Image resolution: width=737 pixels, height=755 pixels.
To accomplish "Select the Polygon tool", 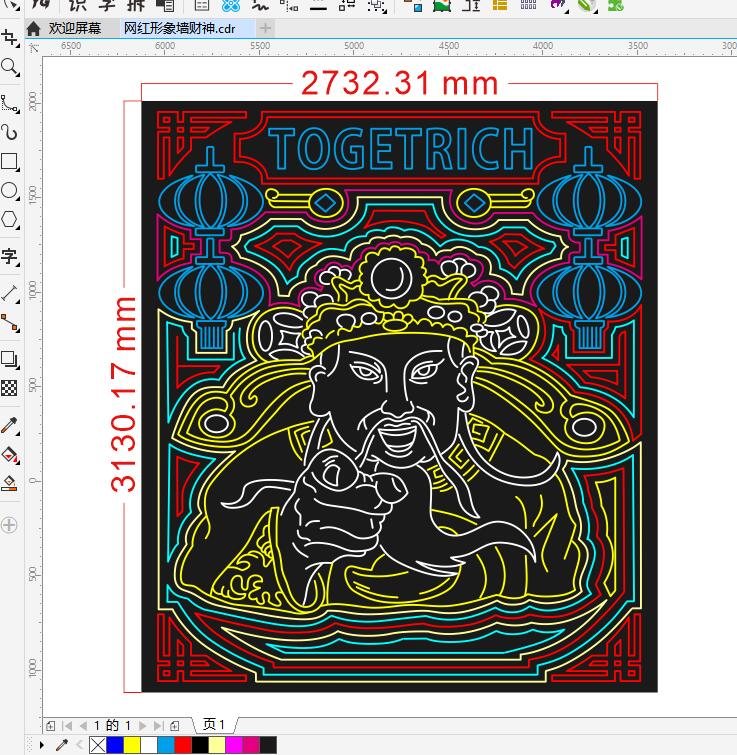I will point(9,220).
